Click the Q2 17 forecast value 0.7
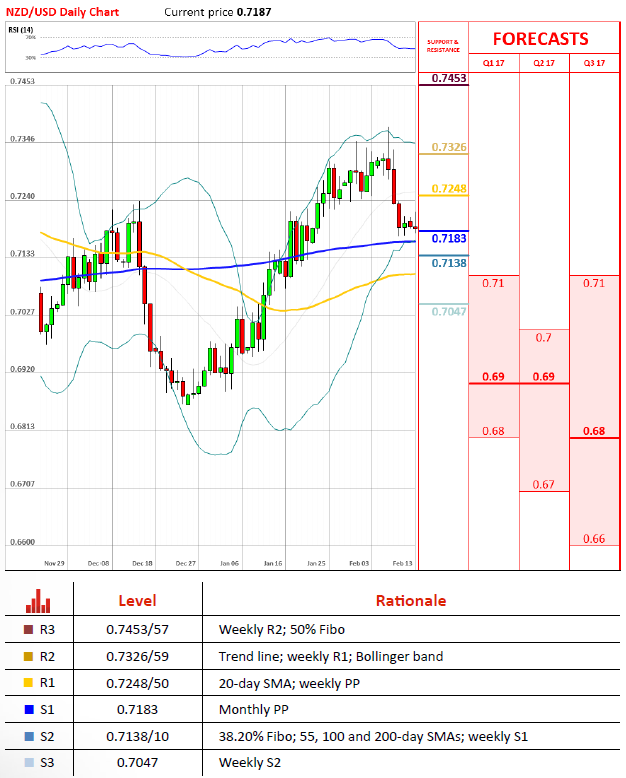 tap(543, 338)
